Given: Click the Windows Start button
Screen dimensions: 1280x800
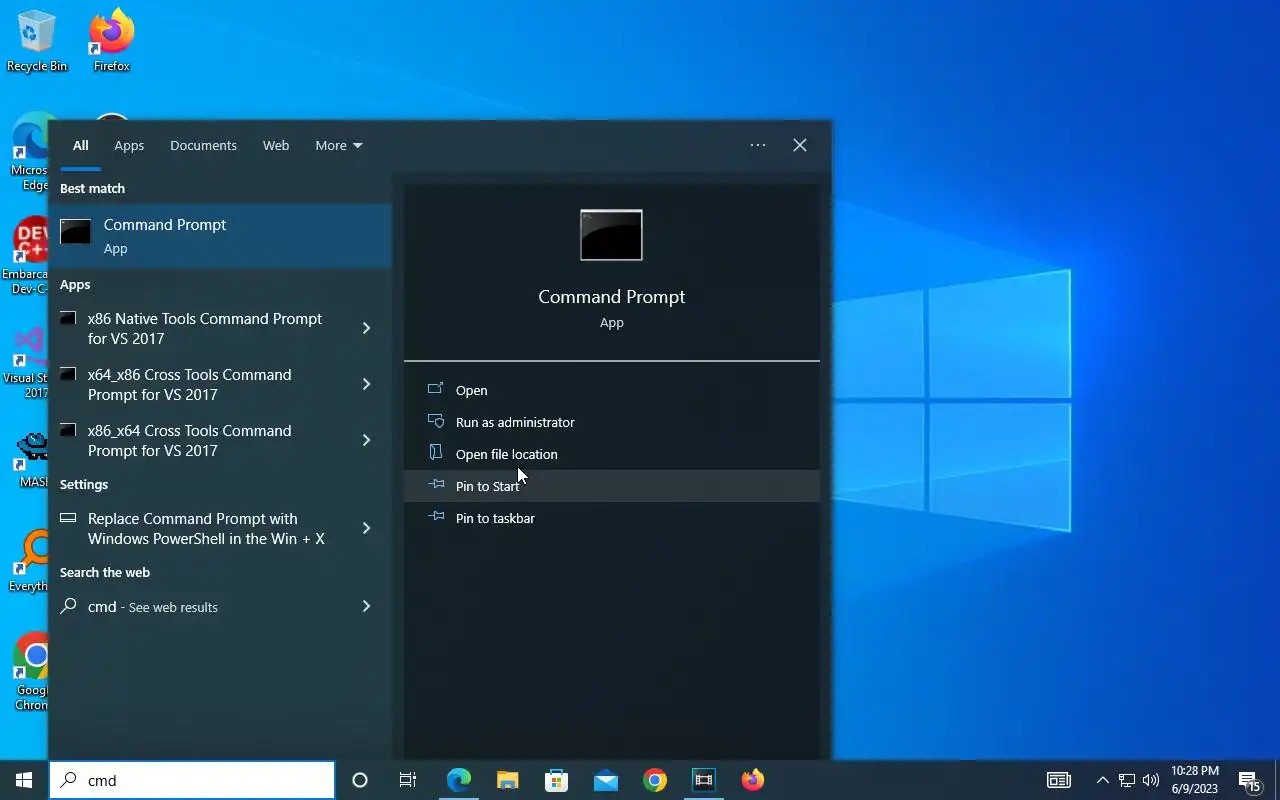Looking at the screenshot, I should [x=24, y=780].
